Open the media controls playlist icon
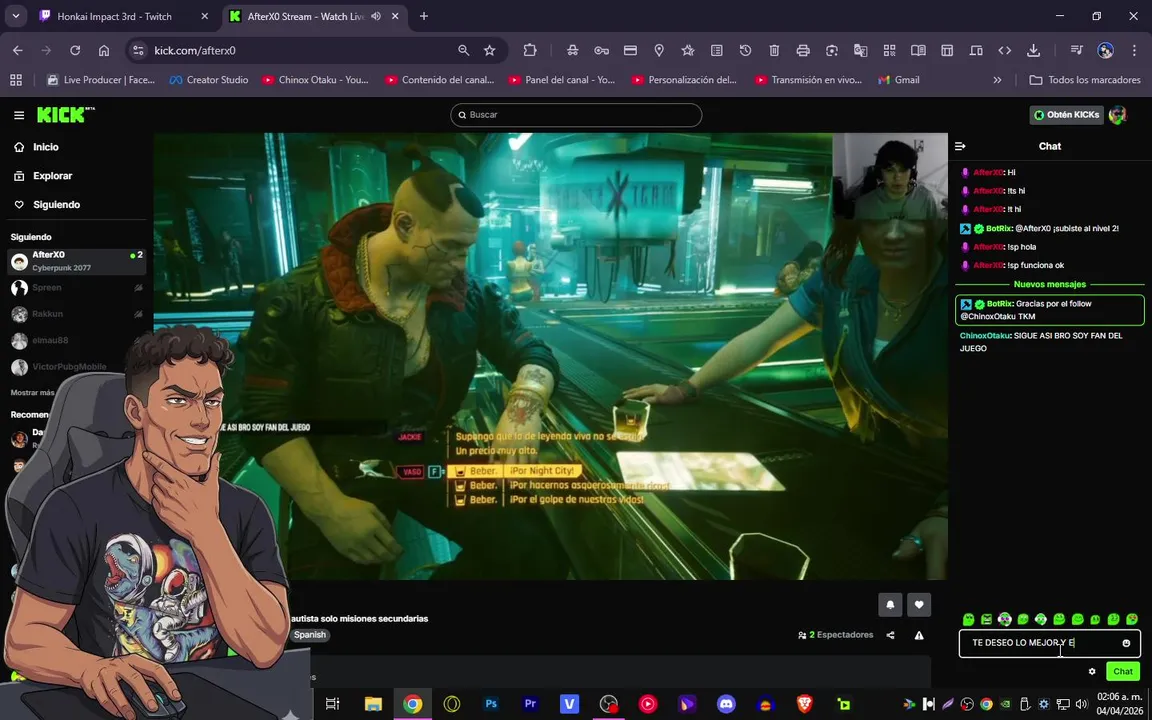 pyautogui.click(x=1076, y=51)
